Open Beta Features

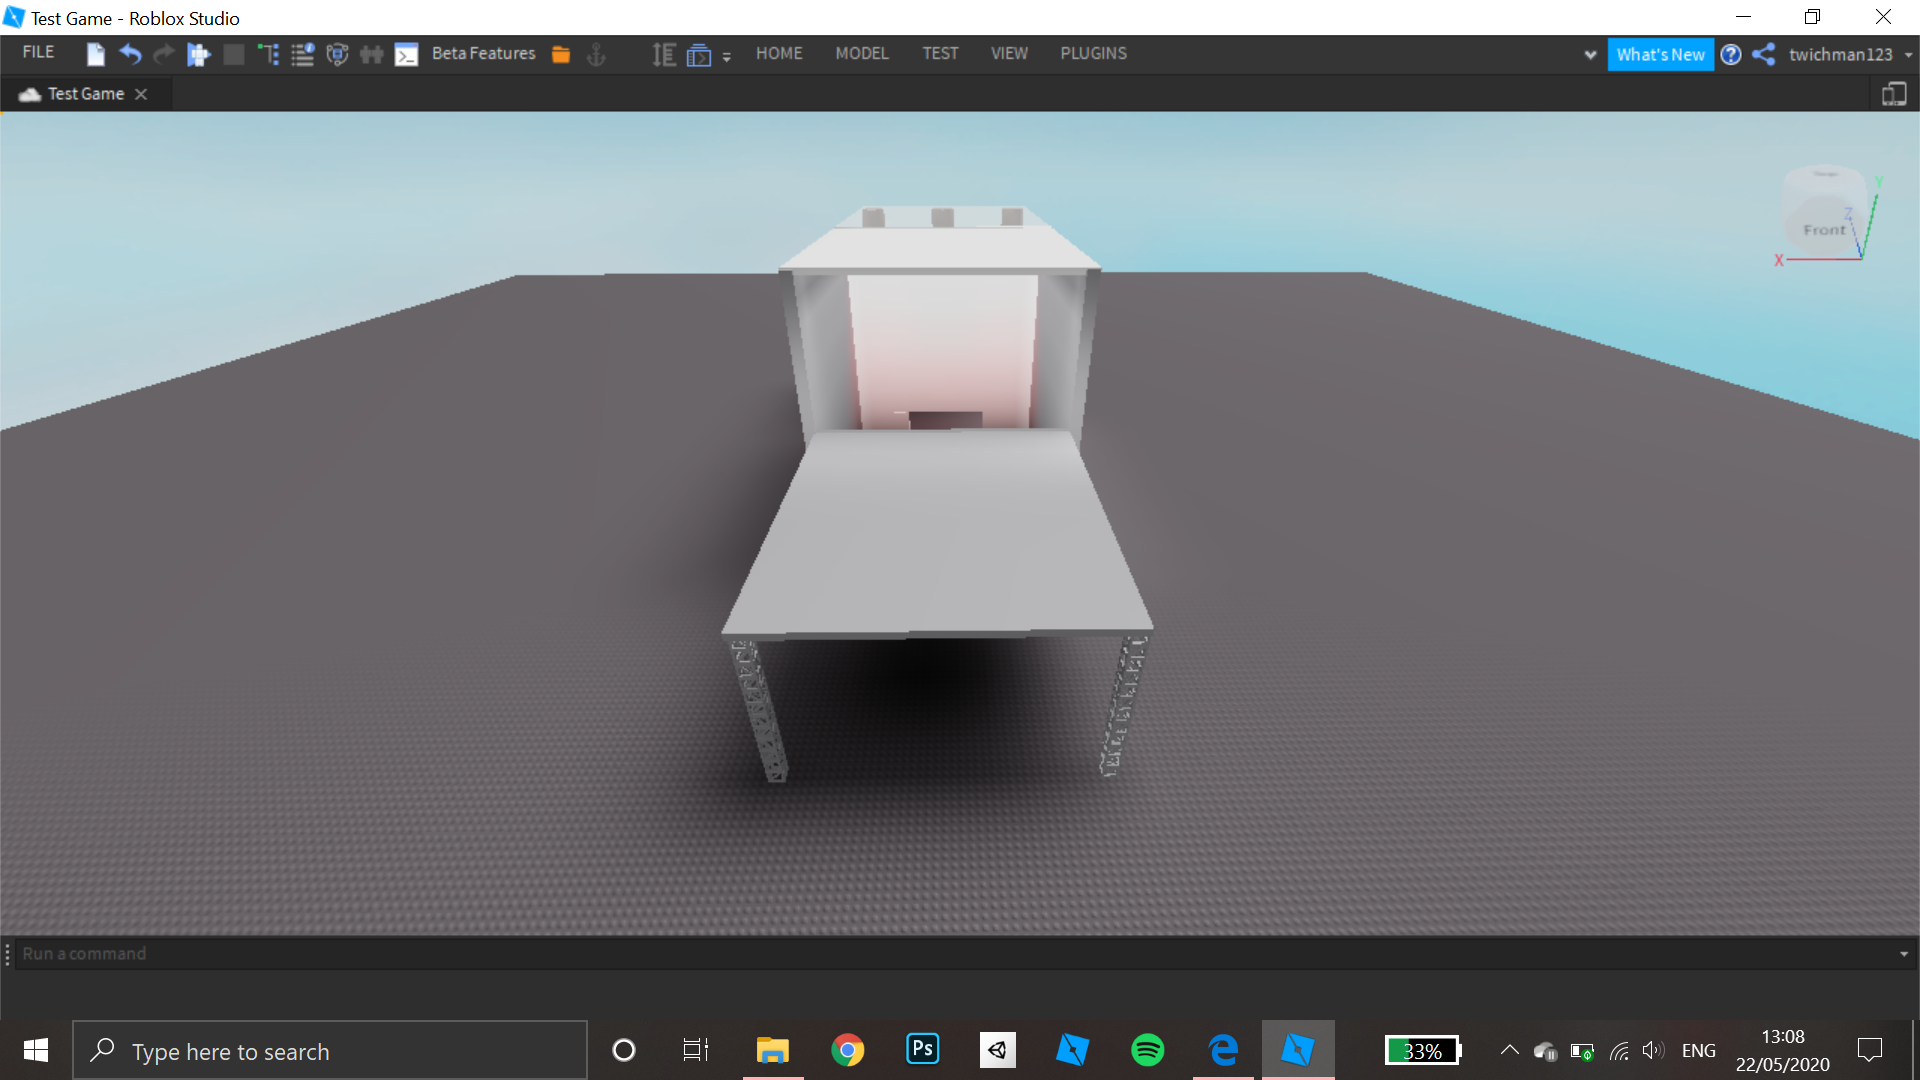(x=483, y=53)
